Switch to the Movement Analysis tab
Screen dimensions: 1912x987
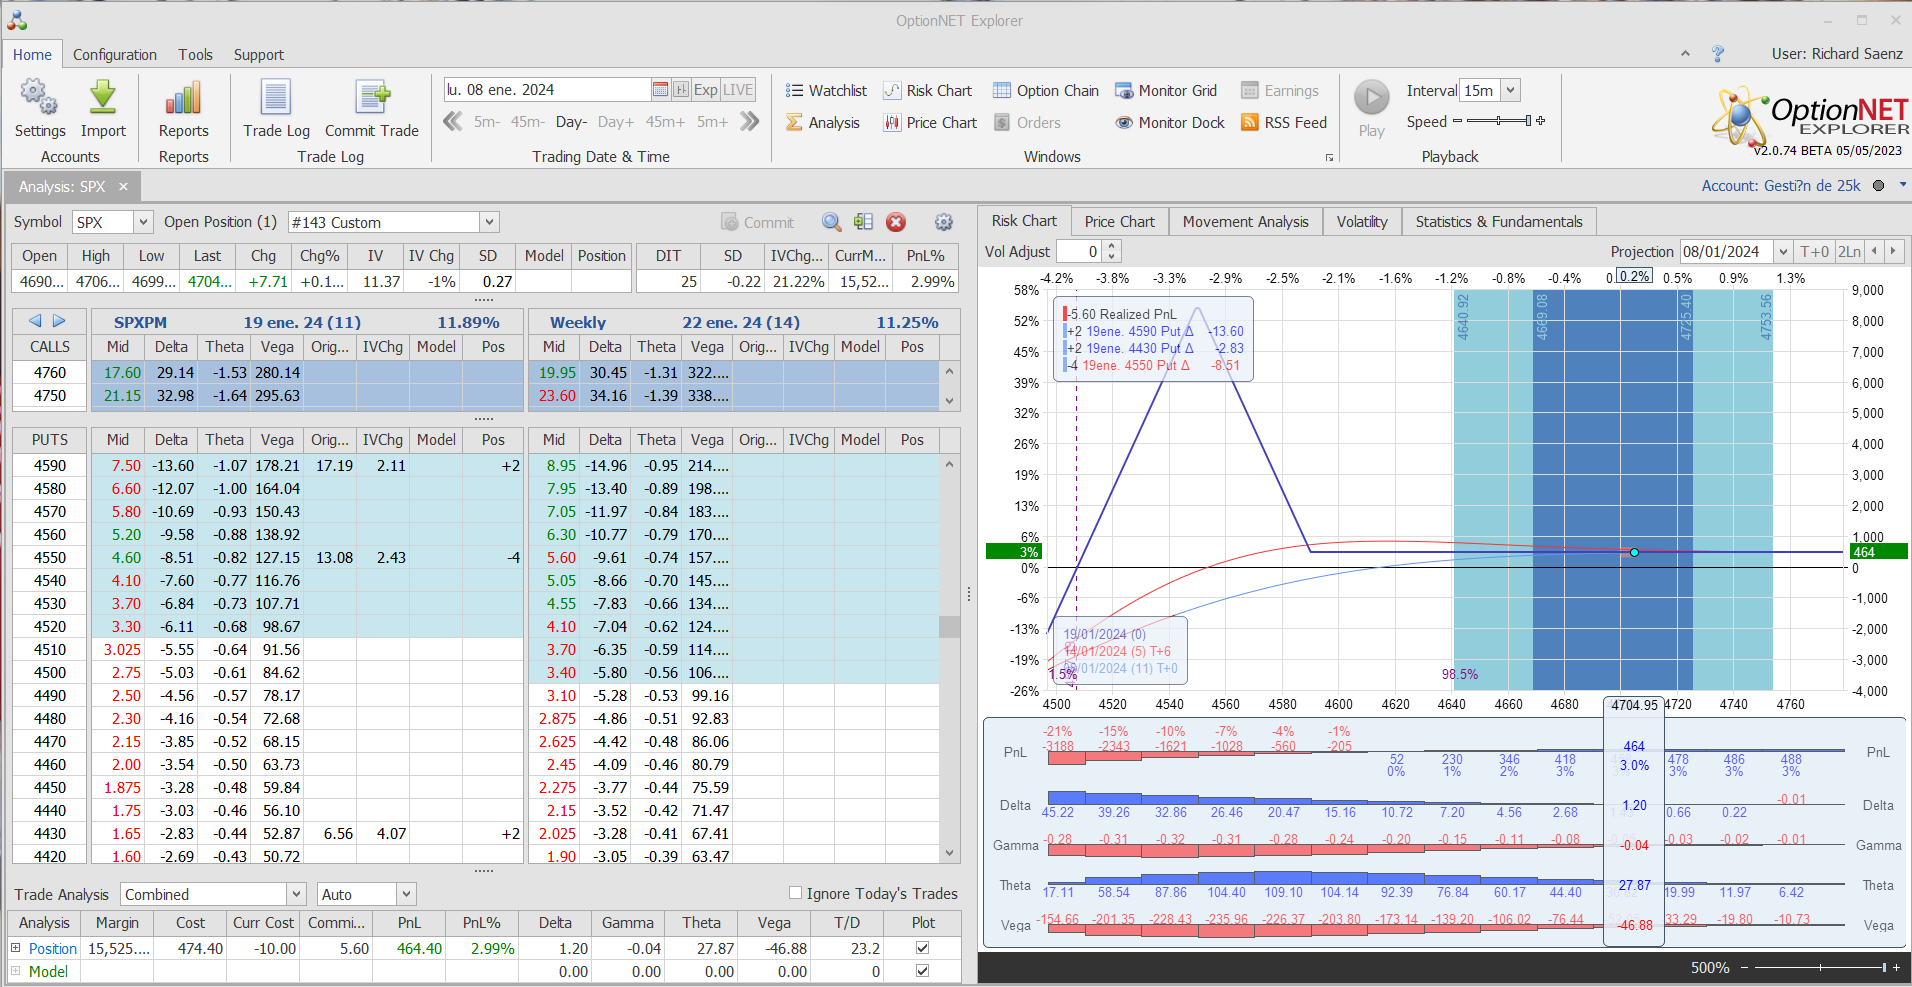point(1245,222)
